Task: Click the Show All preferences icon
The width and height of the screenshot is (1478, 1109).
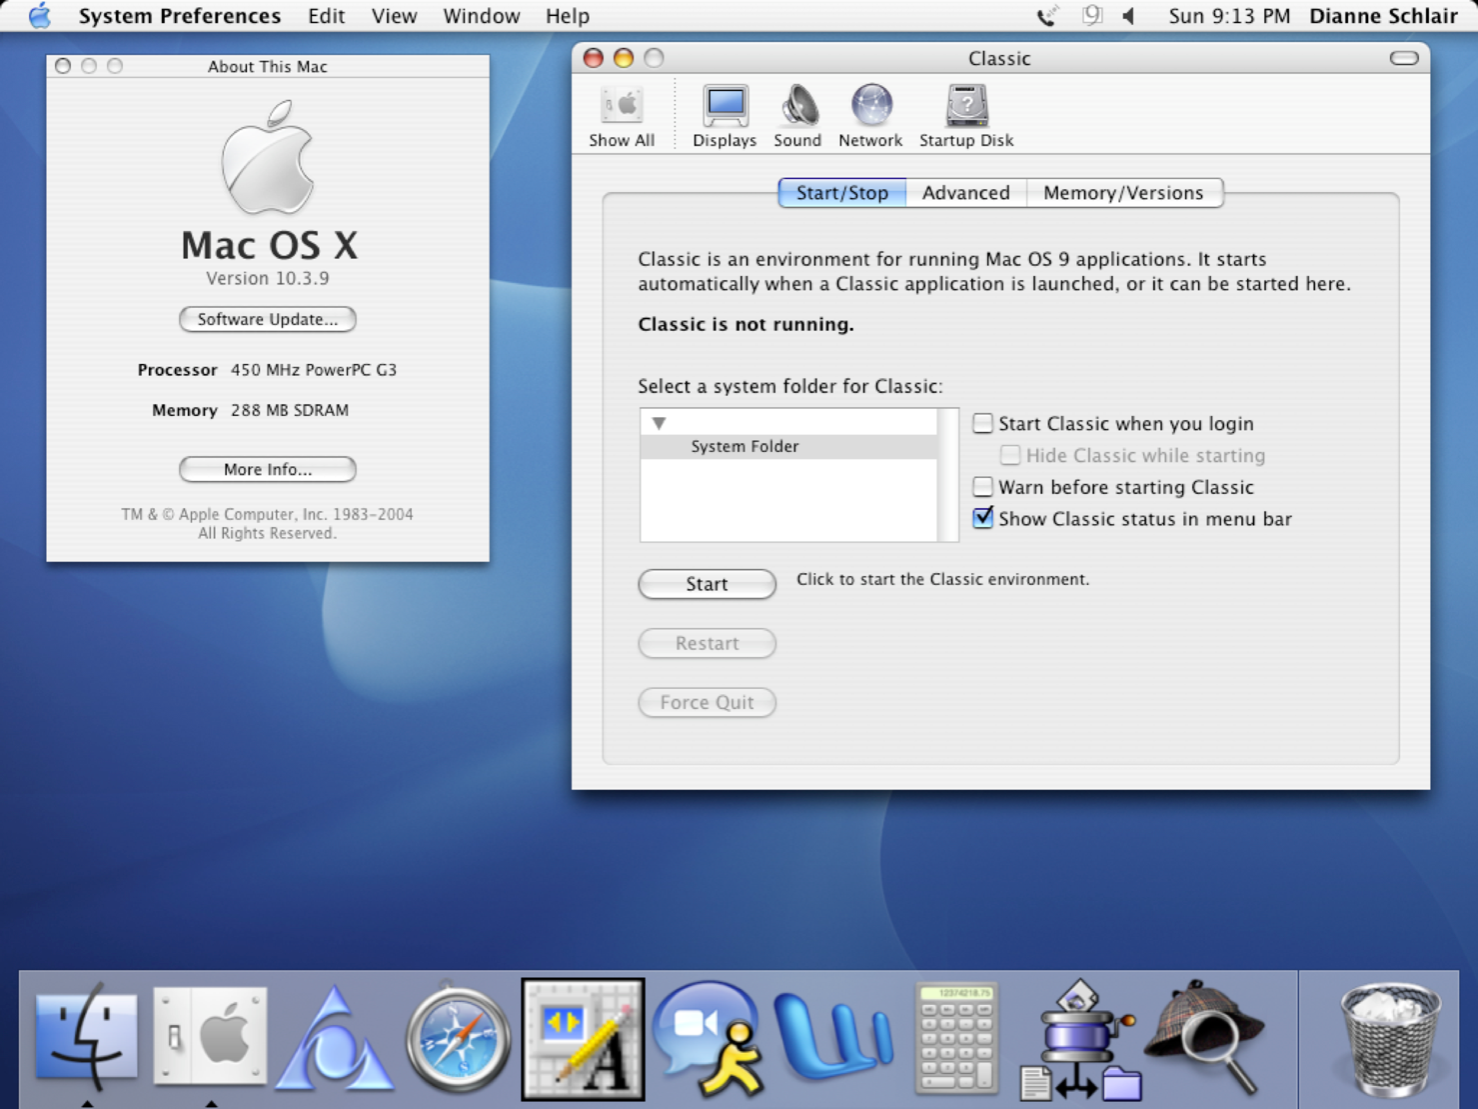Action: pos(621,117)
